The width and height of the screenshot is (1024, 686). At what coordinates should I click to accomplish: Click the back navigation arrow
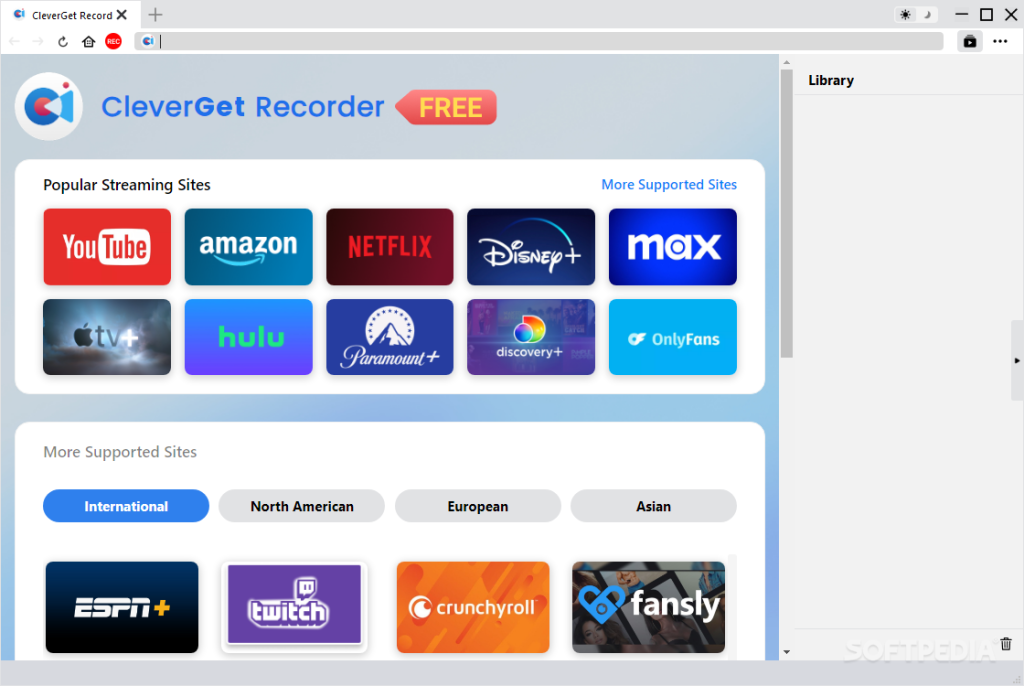click(14, 41)
